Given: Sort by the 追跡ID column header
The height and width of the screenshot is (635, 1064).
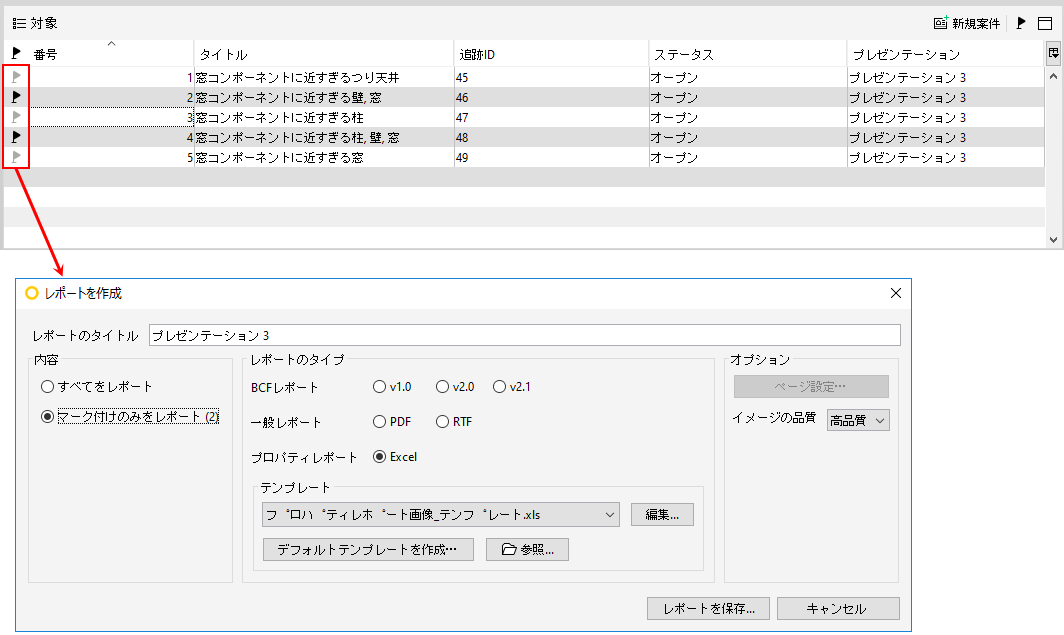Looking at the screenshot, I should 551,54.
